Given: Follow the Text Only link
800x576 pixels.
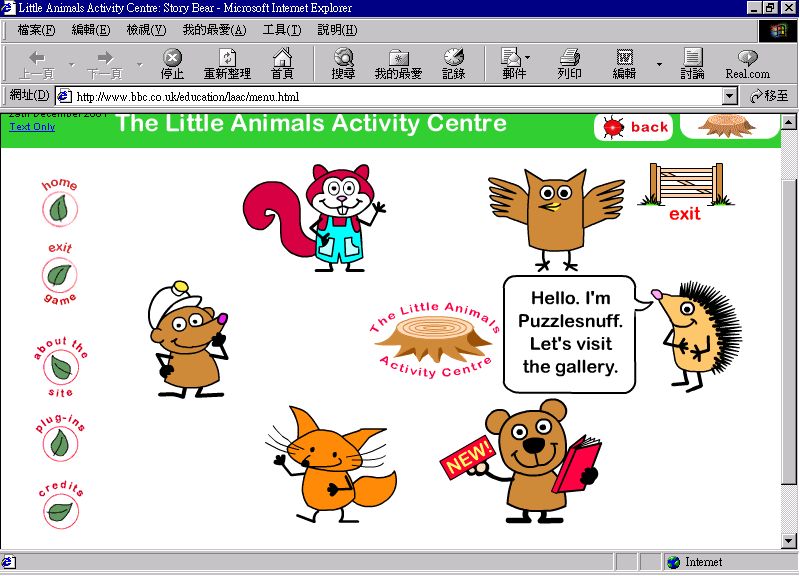Looking at the screenshot, I should click(32, 127).
